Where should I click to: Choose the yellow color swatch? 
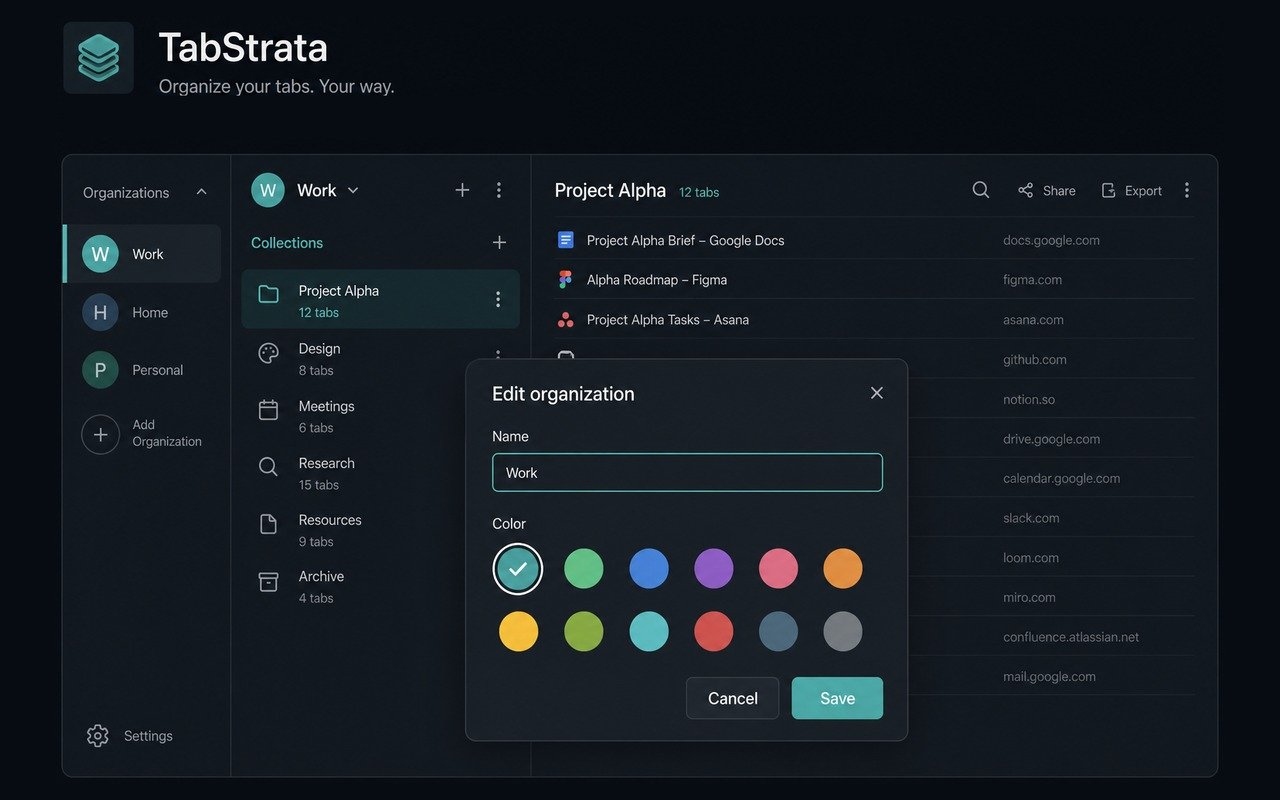[518, 632]
